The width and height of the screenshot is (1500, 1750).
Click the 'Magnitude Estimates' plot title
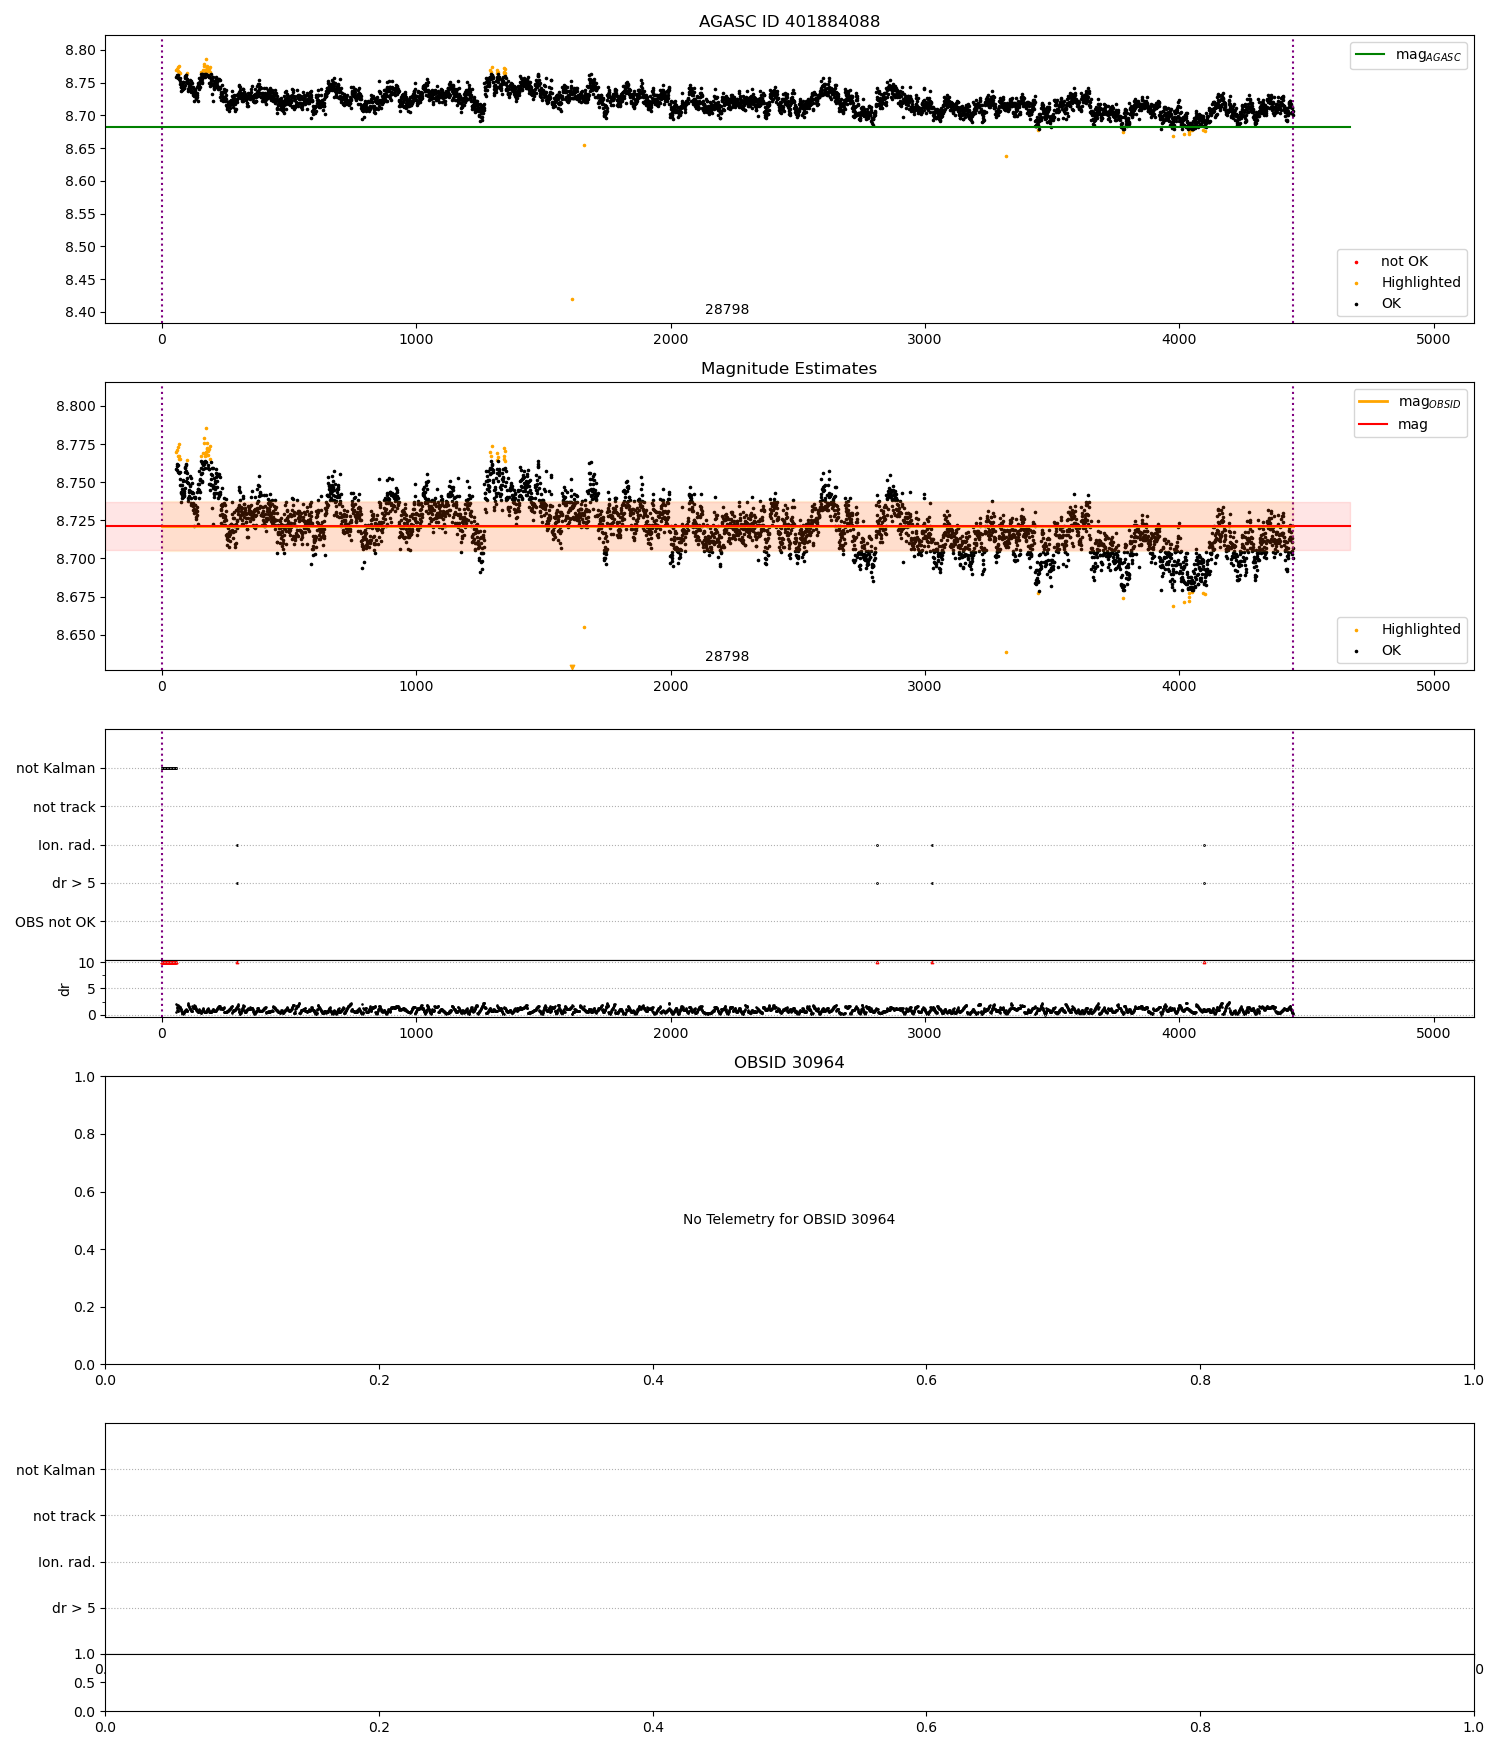coord(789,369)
